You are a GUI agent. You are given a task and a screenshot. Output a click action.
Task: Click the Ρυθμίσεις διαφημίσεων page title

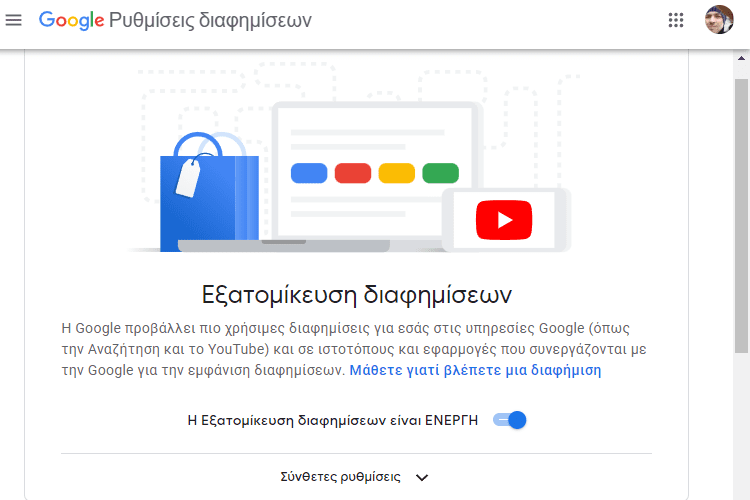point(210,21)
